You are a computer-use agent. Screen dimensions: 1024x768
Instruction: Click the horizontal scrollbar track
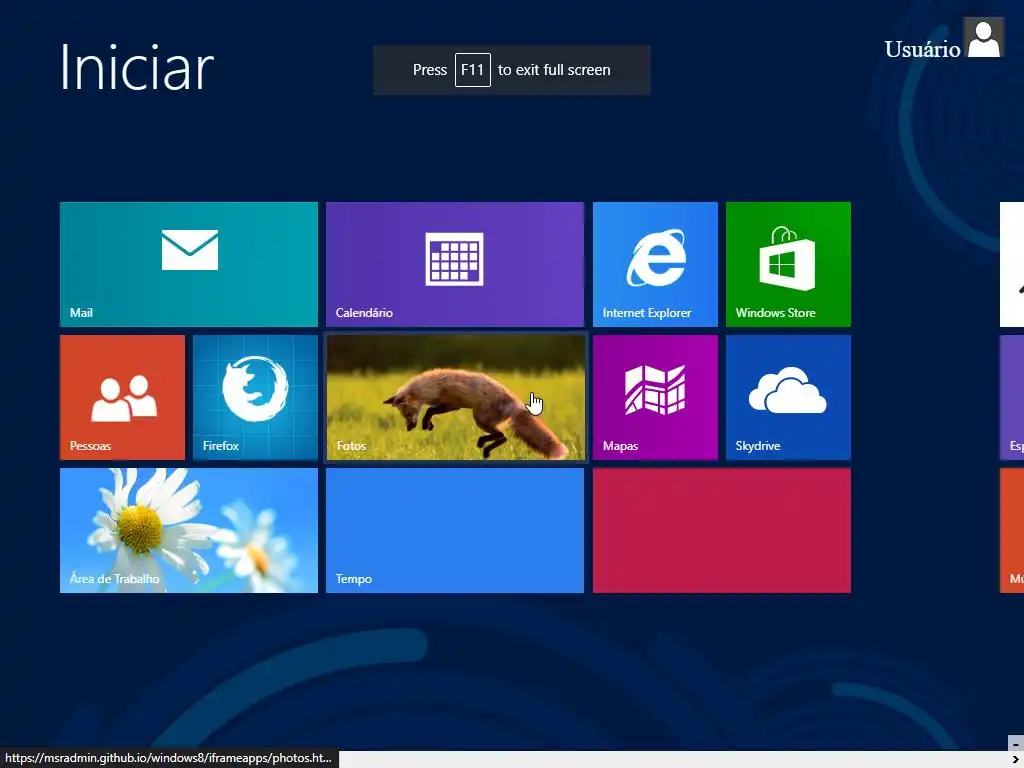pos(673,760)
